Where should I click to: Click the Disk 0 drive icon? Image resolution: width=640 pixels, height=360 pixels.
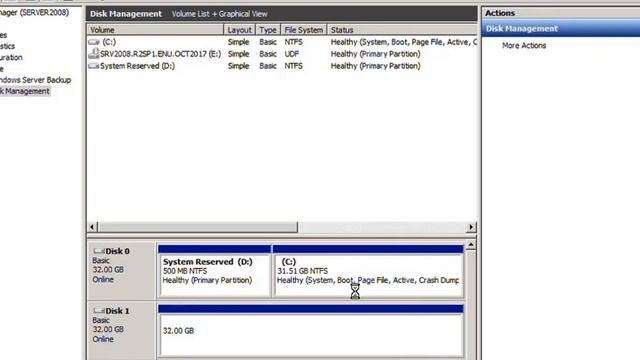click(99, 251)
